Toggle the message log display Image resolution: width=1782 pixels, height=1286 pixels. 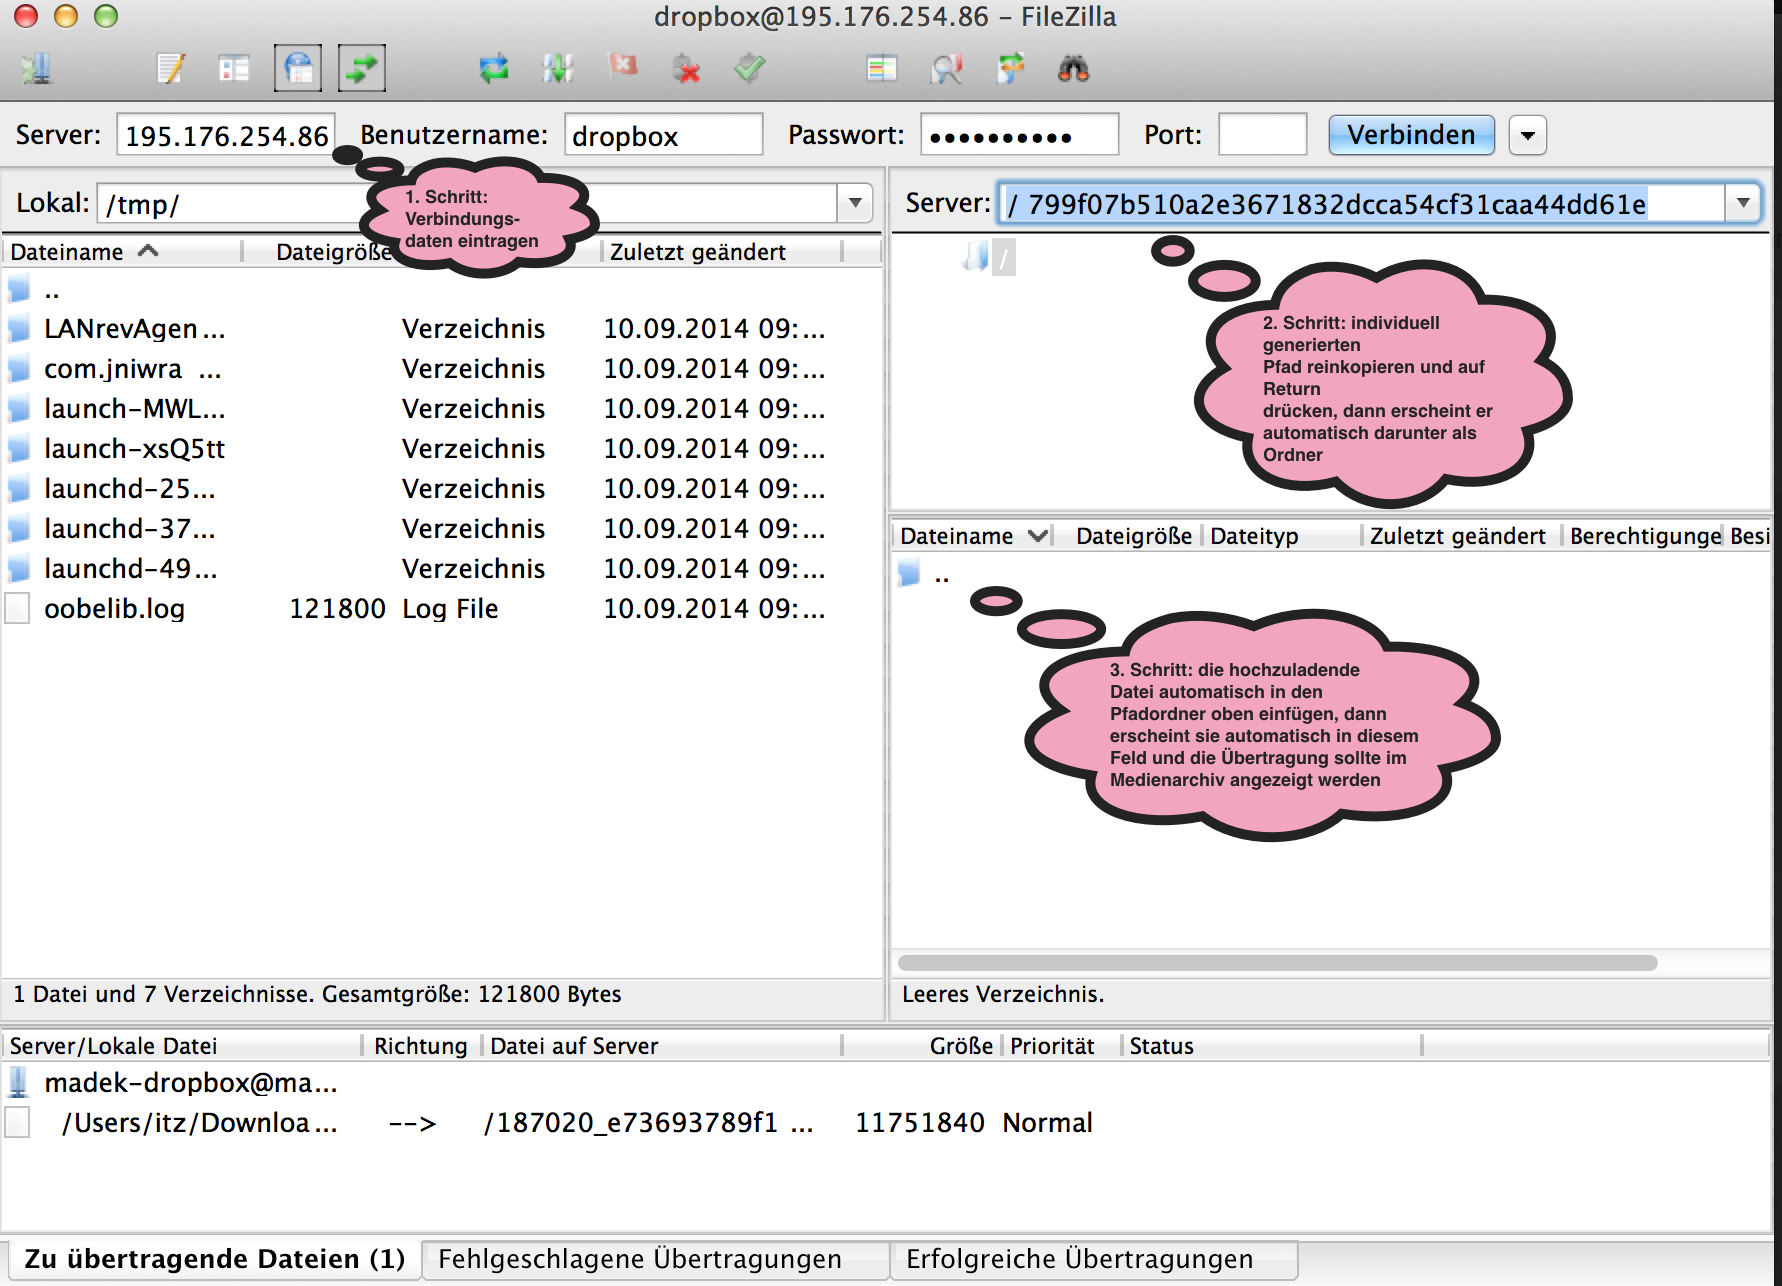171,69
